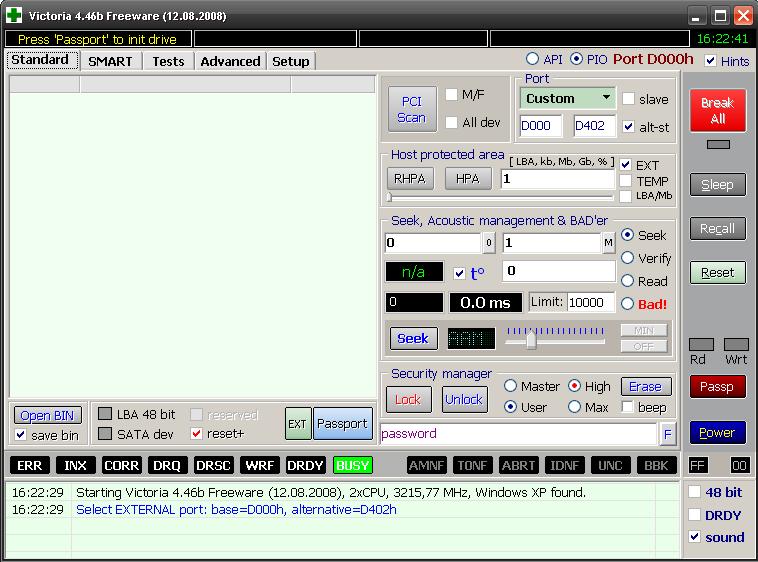Adjust the AAM acoustic management slider
Viewport: 758px width, 562px height.
(531, 341)
